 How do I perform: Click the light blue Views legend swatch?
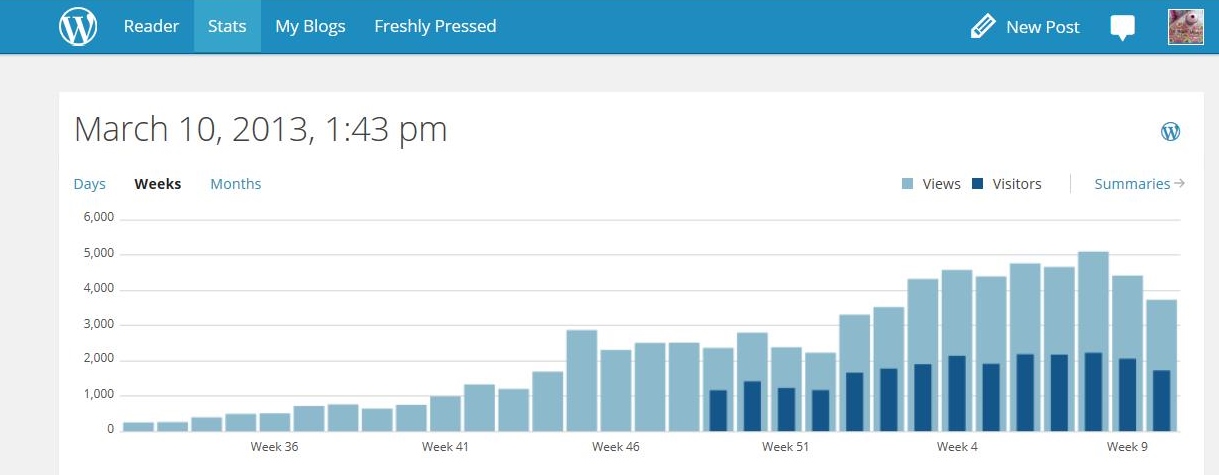908,184
